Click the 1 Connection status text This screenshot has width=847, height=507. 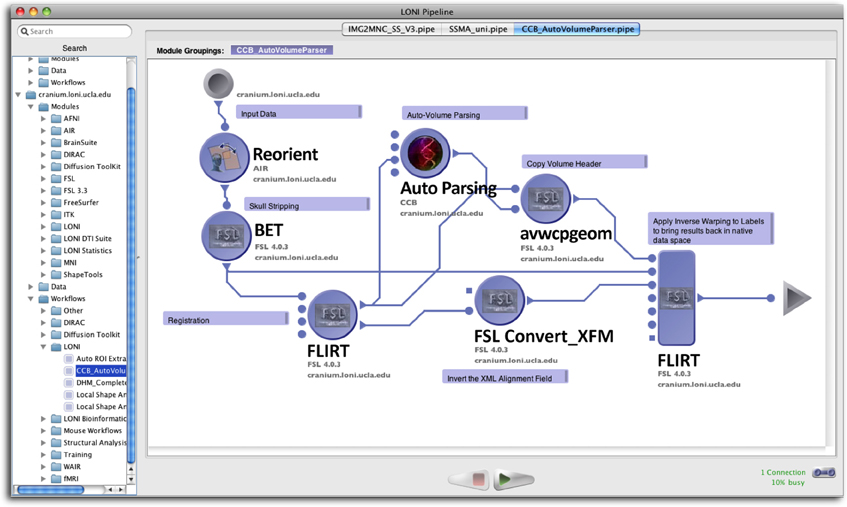point(783,472)
